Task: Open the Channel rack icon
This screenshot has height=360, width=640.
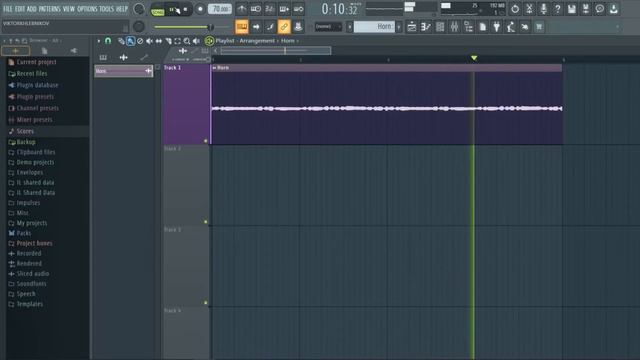Action: point(440,27)
